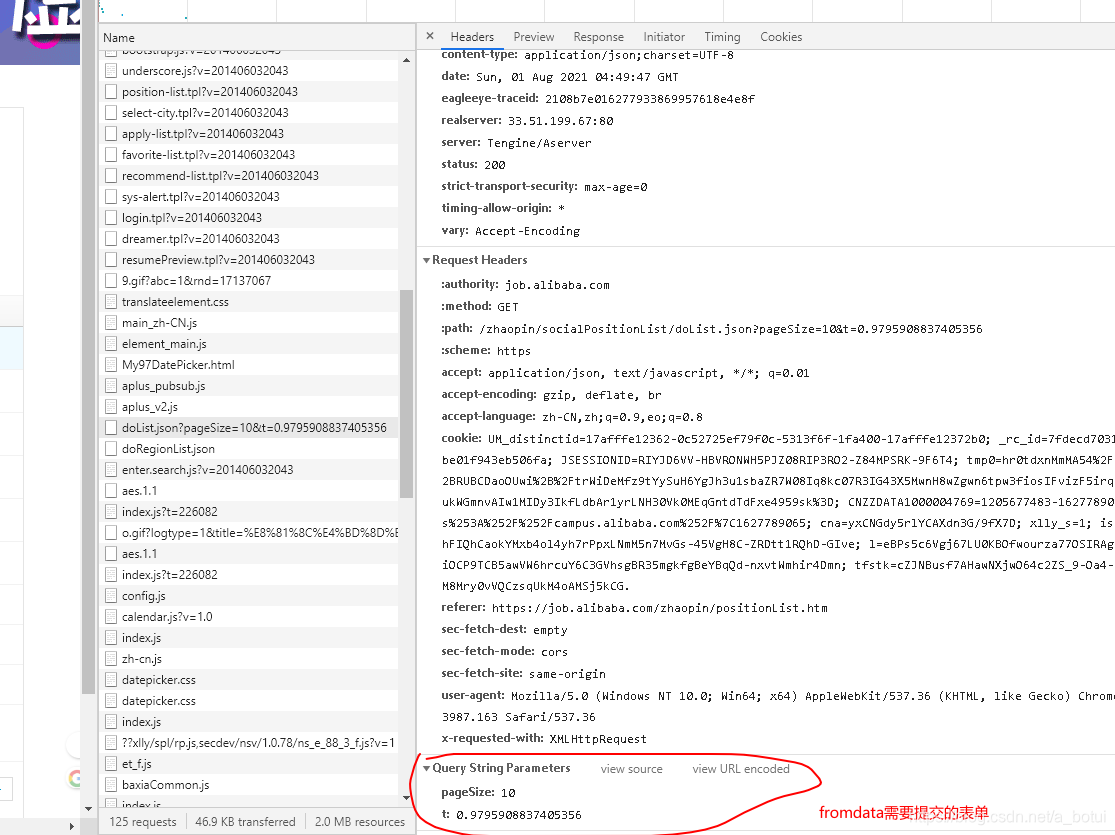Select the dreamer.tpl request
Image resolution: width=1115 pixels, height=835 pixels.
[249, 238]
